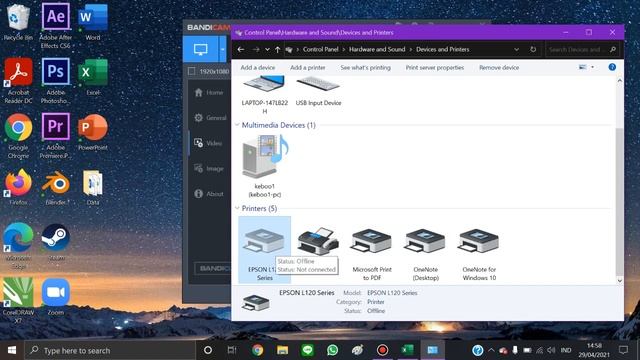This screenshot has width=640, height=360.
Task: Go up one level in Control Panel
Action: (x=278, y=49)
